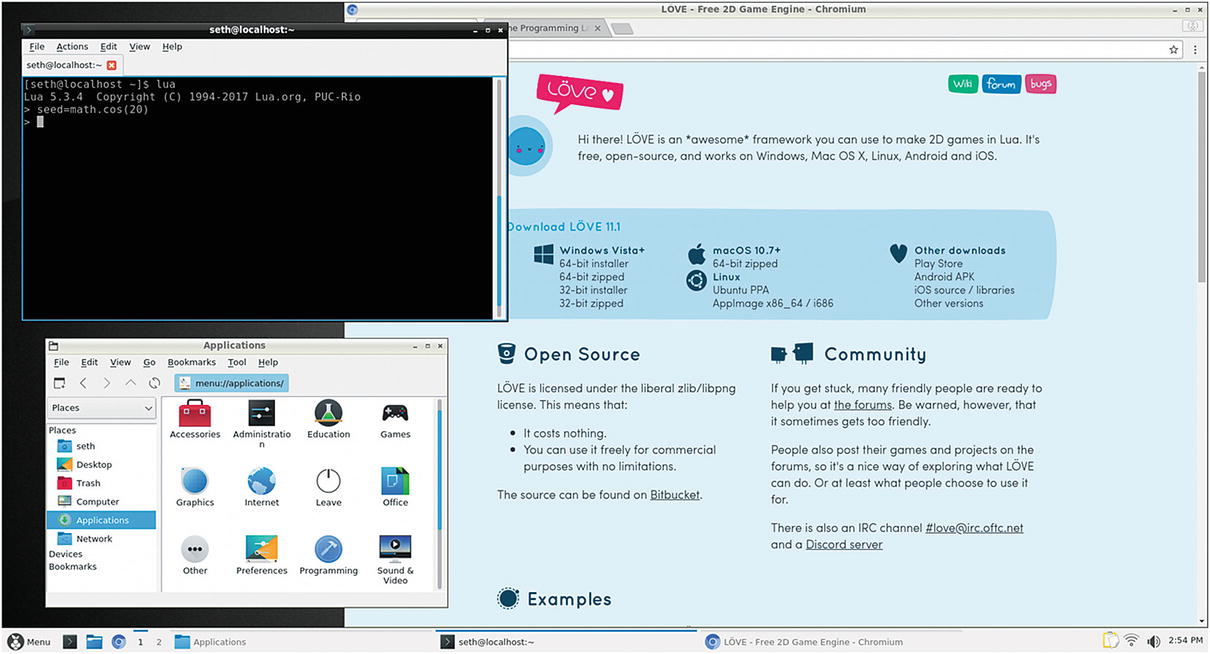Open the Internet globe icon
The height and width of the screenshot is (654, 1210).
click(261, 480)
